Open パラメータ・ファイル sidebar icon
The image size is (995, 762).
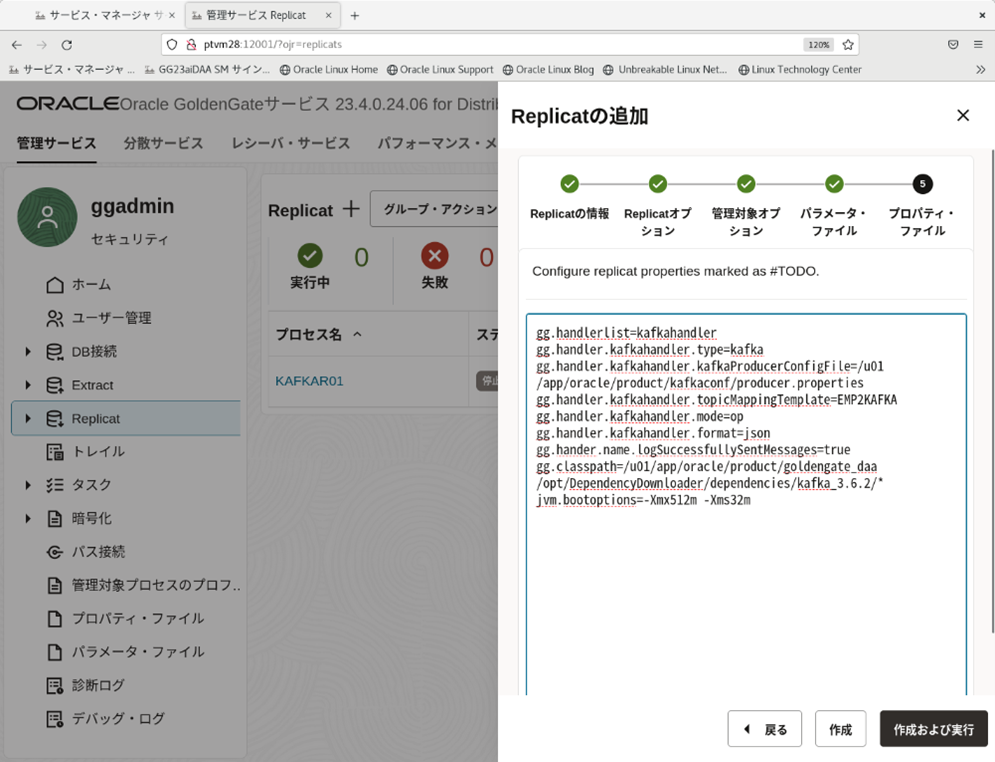(x=55, y=652)
